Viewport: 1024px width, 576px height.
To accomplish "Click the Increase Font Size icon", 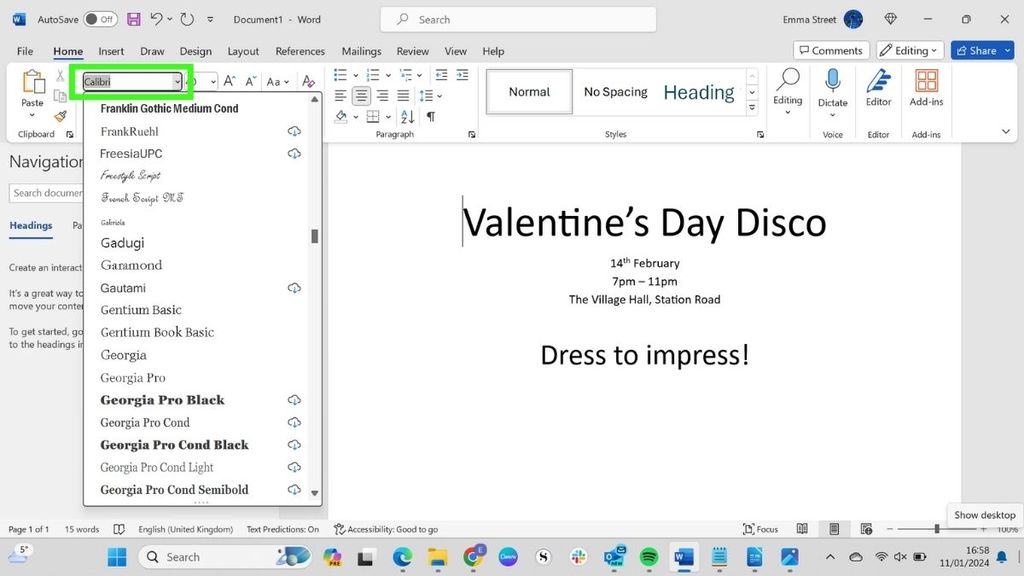I will [x=229, y=82].
